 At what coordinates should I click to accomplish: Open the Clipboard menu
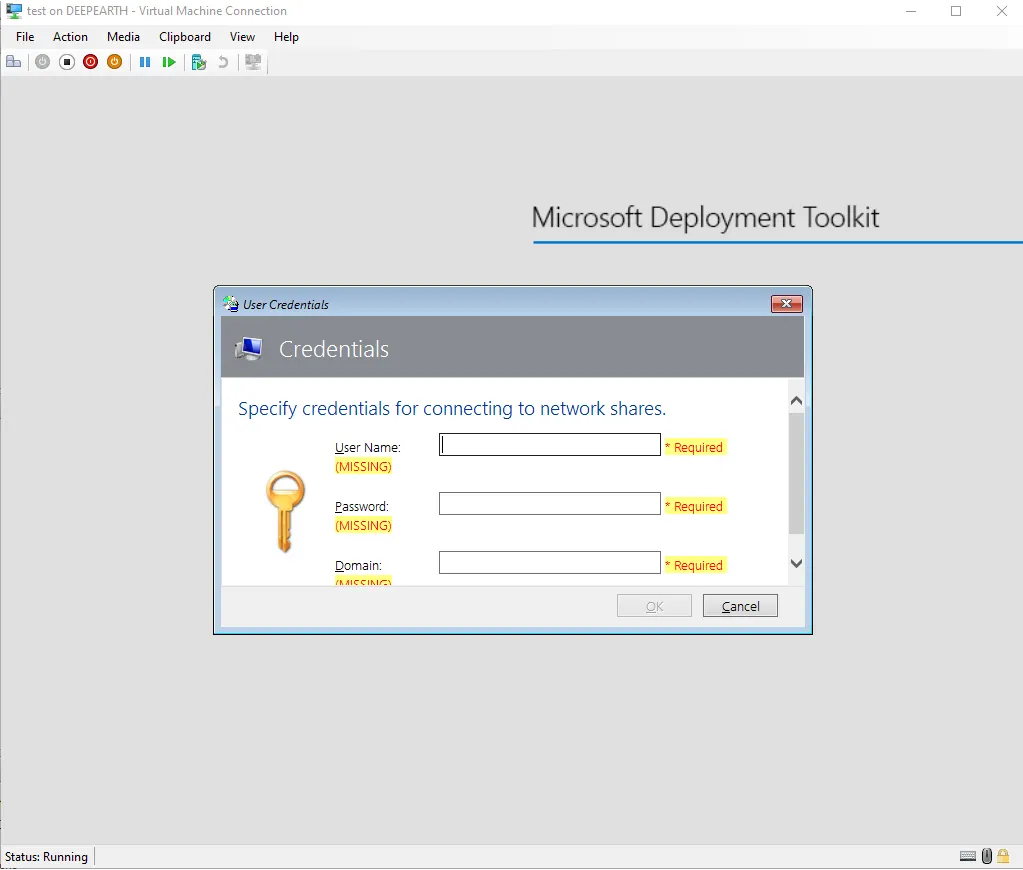tap(185, 37)
